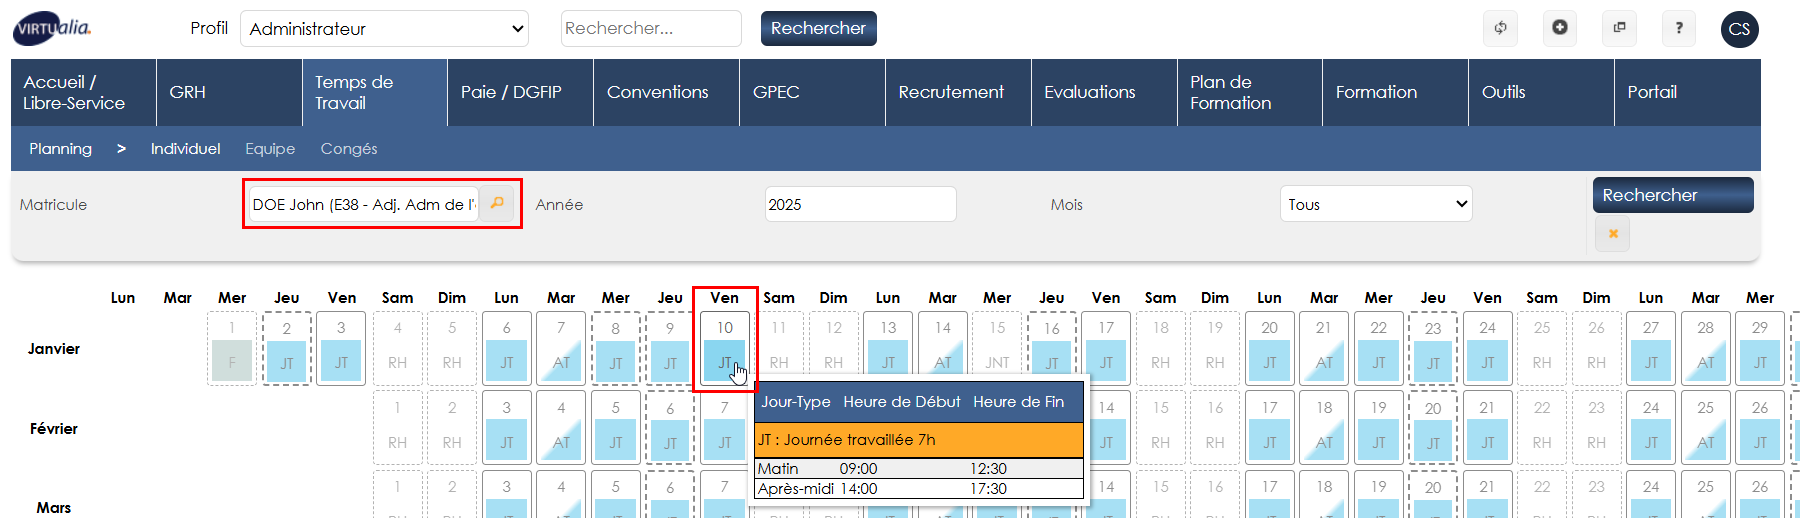Click the Année field containing 2025
Viewport: 1800px width, 518px height.
[860, 204]
